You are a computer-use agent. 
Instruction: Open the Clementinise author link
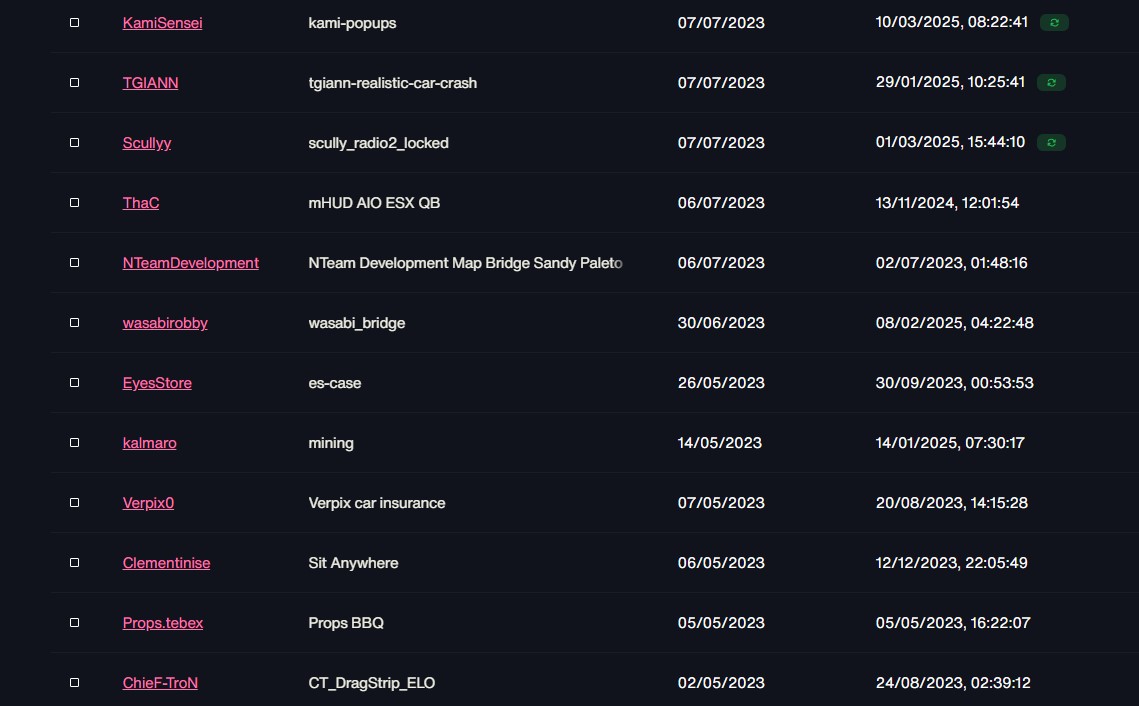[166, 563]
